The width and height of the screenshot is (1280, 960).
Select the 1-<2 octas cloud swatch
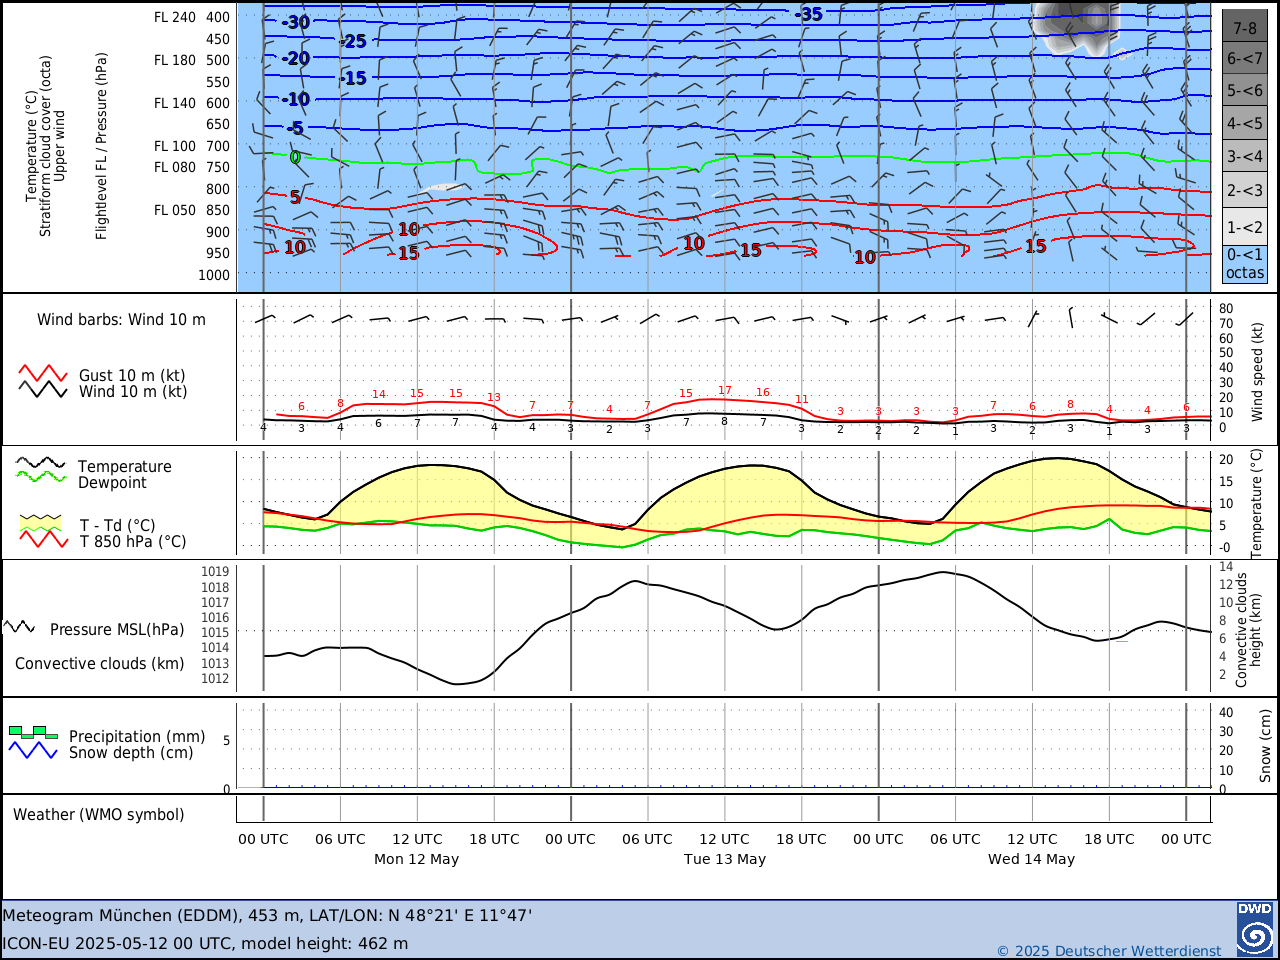coord(1245,227)
